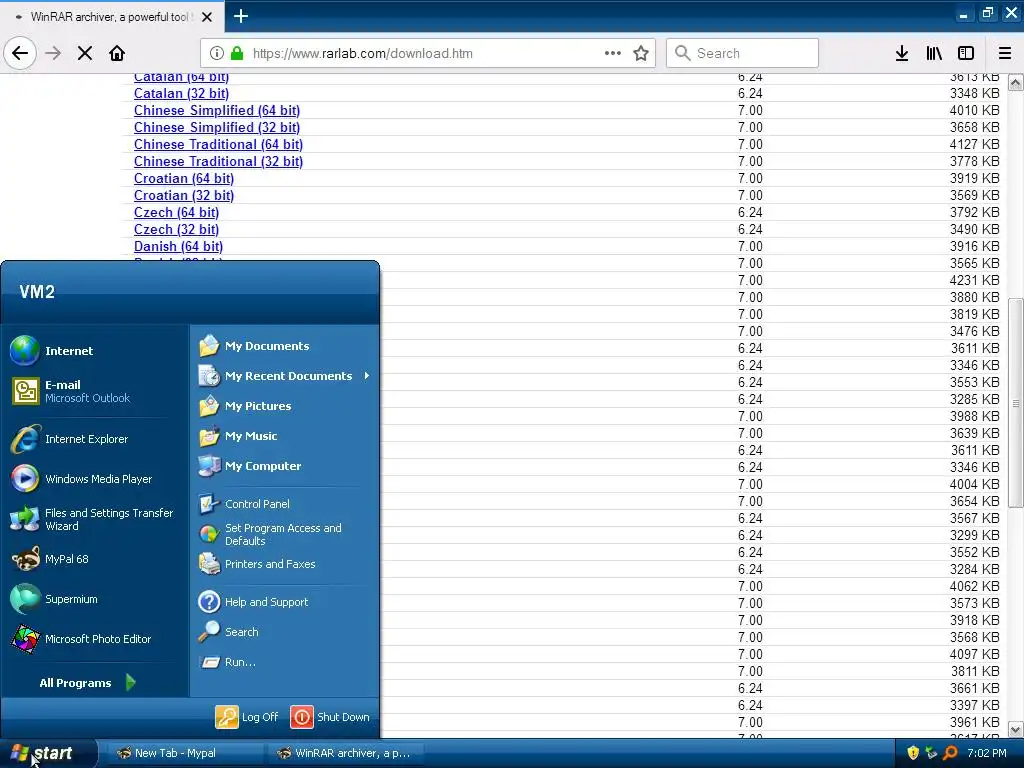This screenshot has height=768, width=1024.
Task: Launch Supermium from Start menu
Action: [95, 599]
